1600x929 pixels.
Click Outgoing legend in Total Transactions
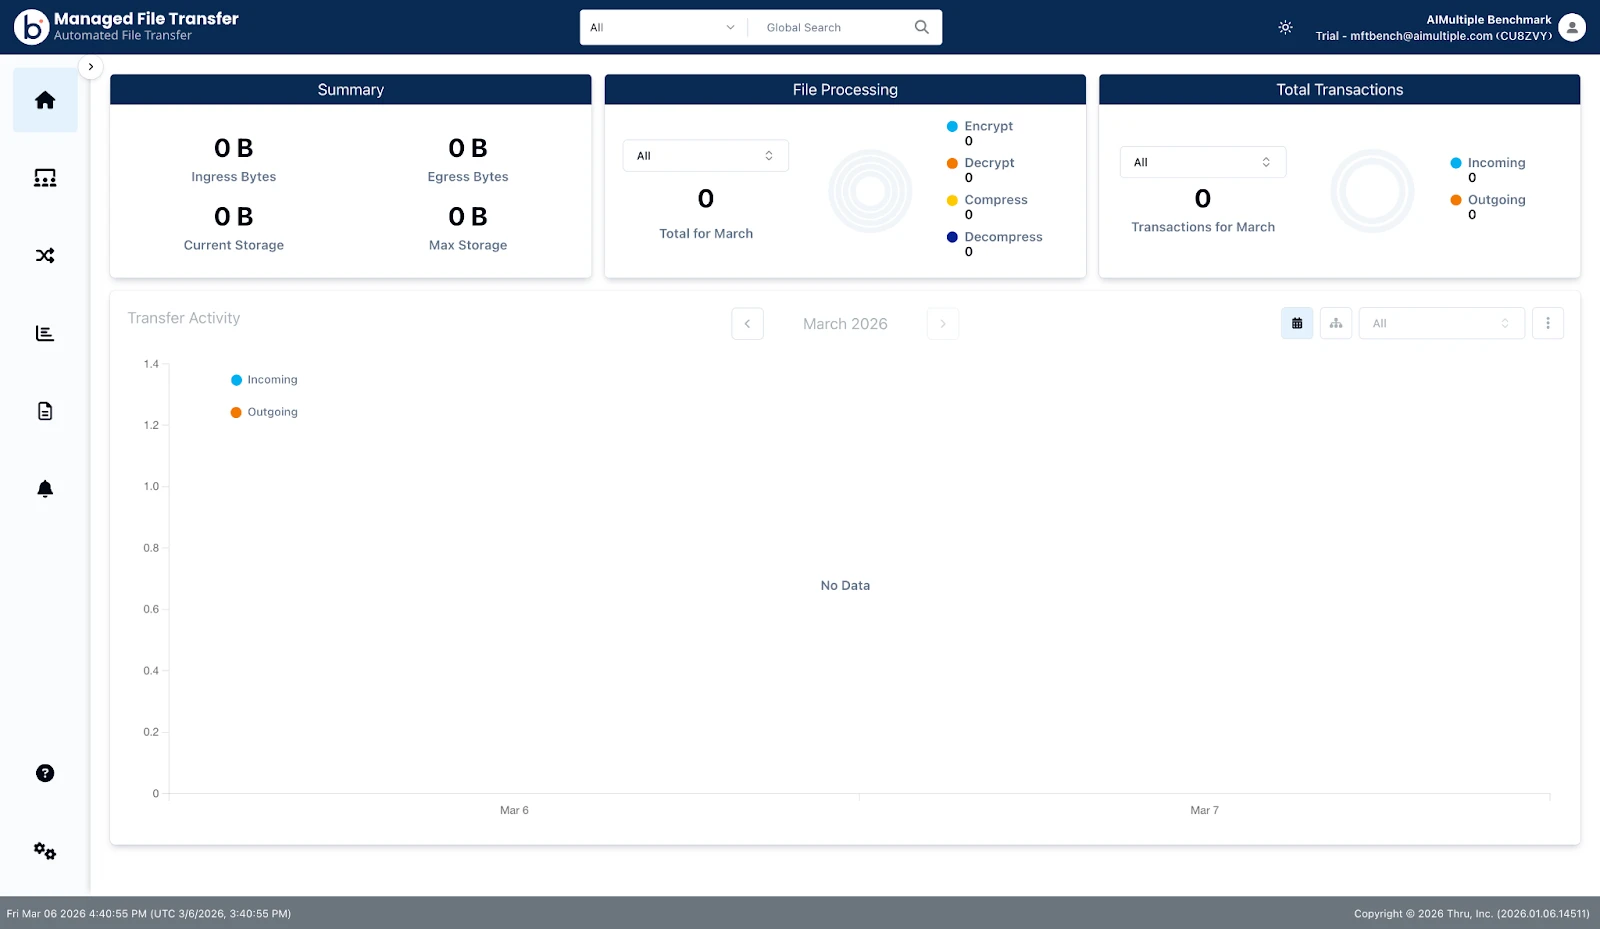pyautogui.click(x=1488, y=200)
